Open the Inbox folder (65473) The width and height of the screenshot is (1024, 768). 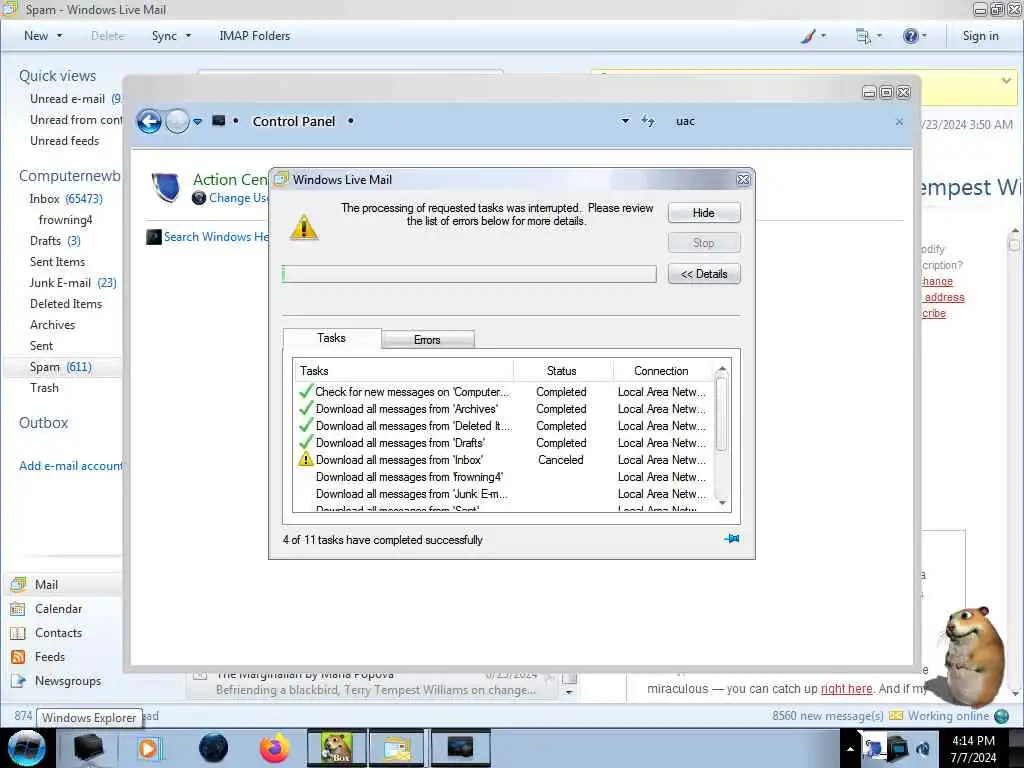coord(65,199)
